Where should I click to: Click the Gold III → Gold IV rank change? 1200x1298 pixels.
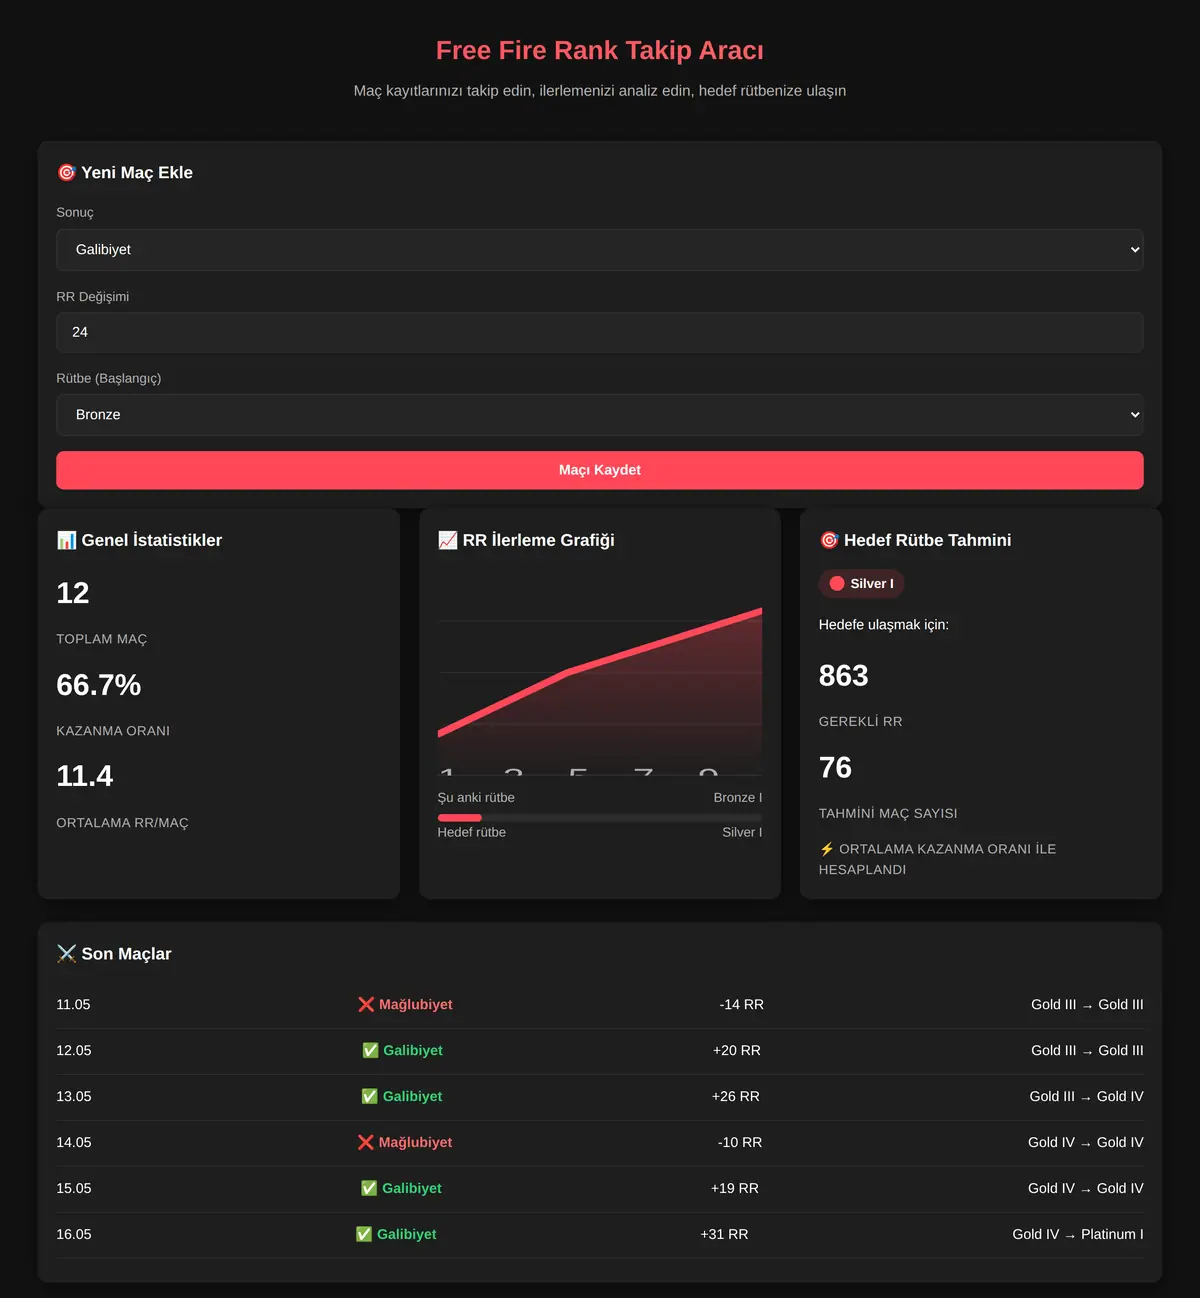point(1087,1096)
